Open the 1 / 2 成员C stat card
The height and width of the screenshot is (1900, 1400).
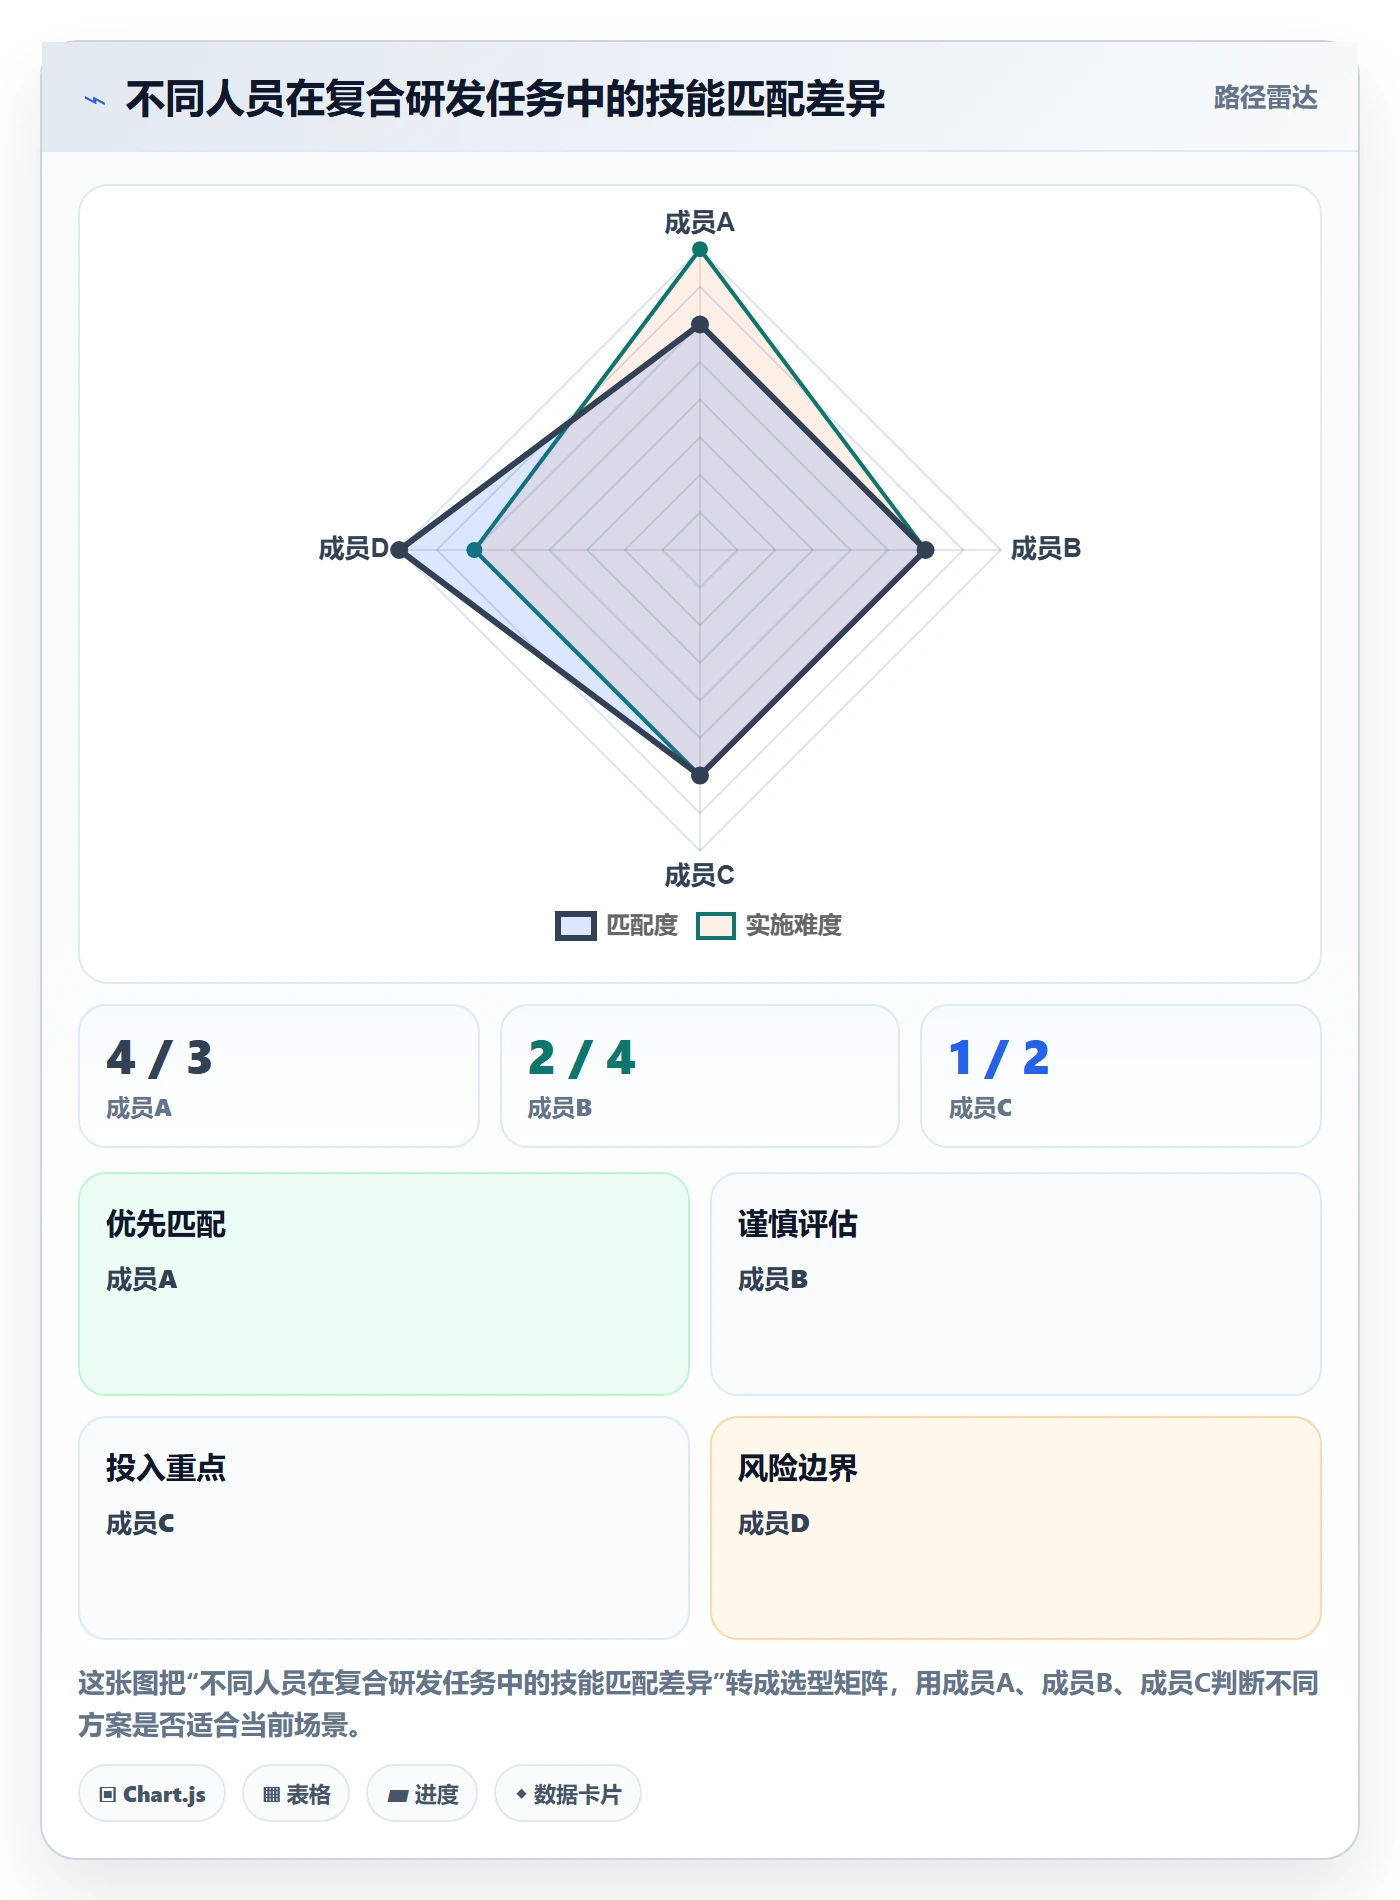tap(1121, 1076)
